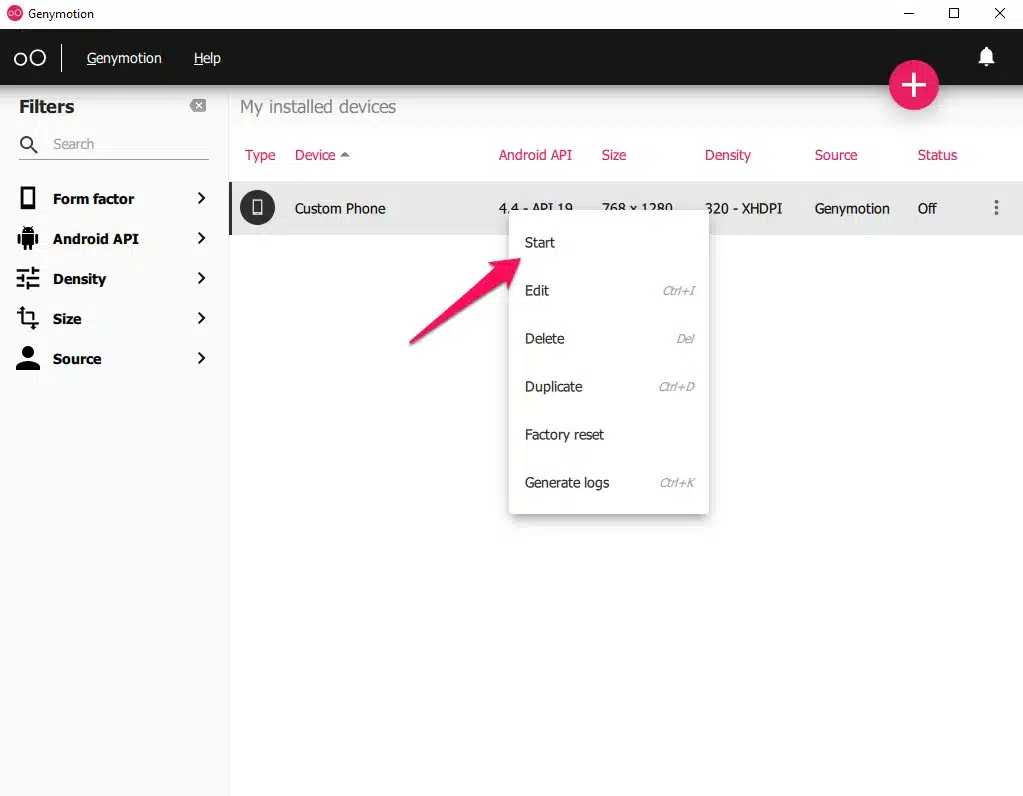
Task: Open the notifications bell
Action: pyautogui.click(x=986, y=57)
